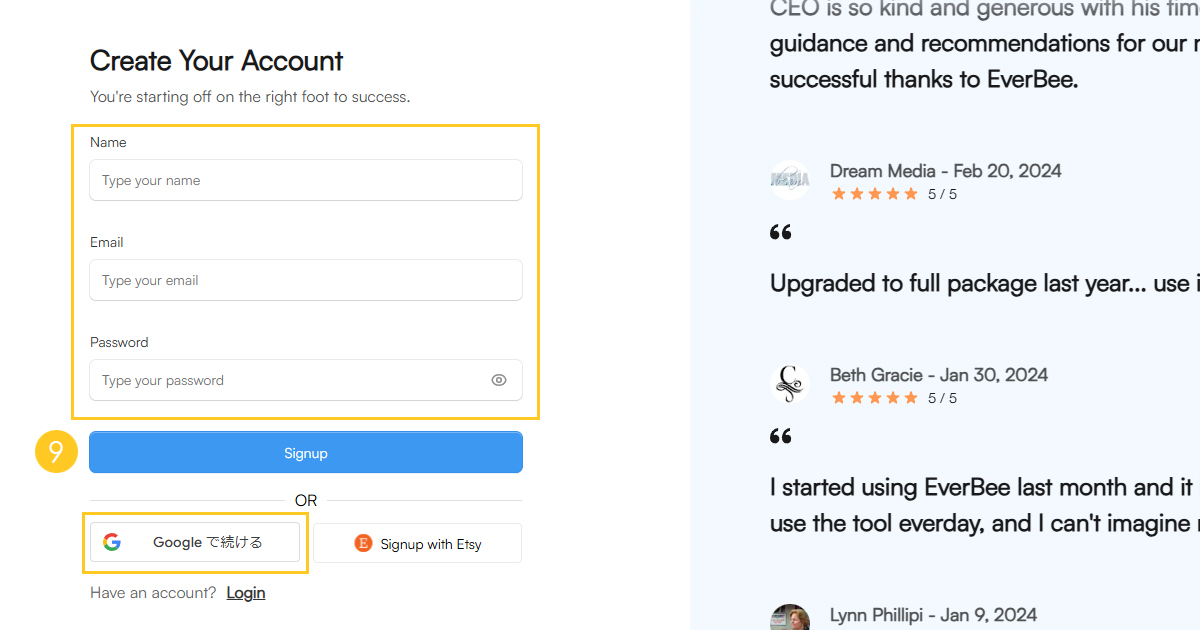Click the Create Your Account heading
The image size is (1200, 630).
217,61
